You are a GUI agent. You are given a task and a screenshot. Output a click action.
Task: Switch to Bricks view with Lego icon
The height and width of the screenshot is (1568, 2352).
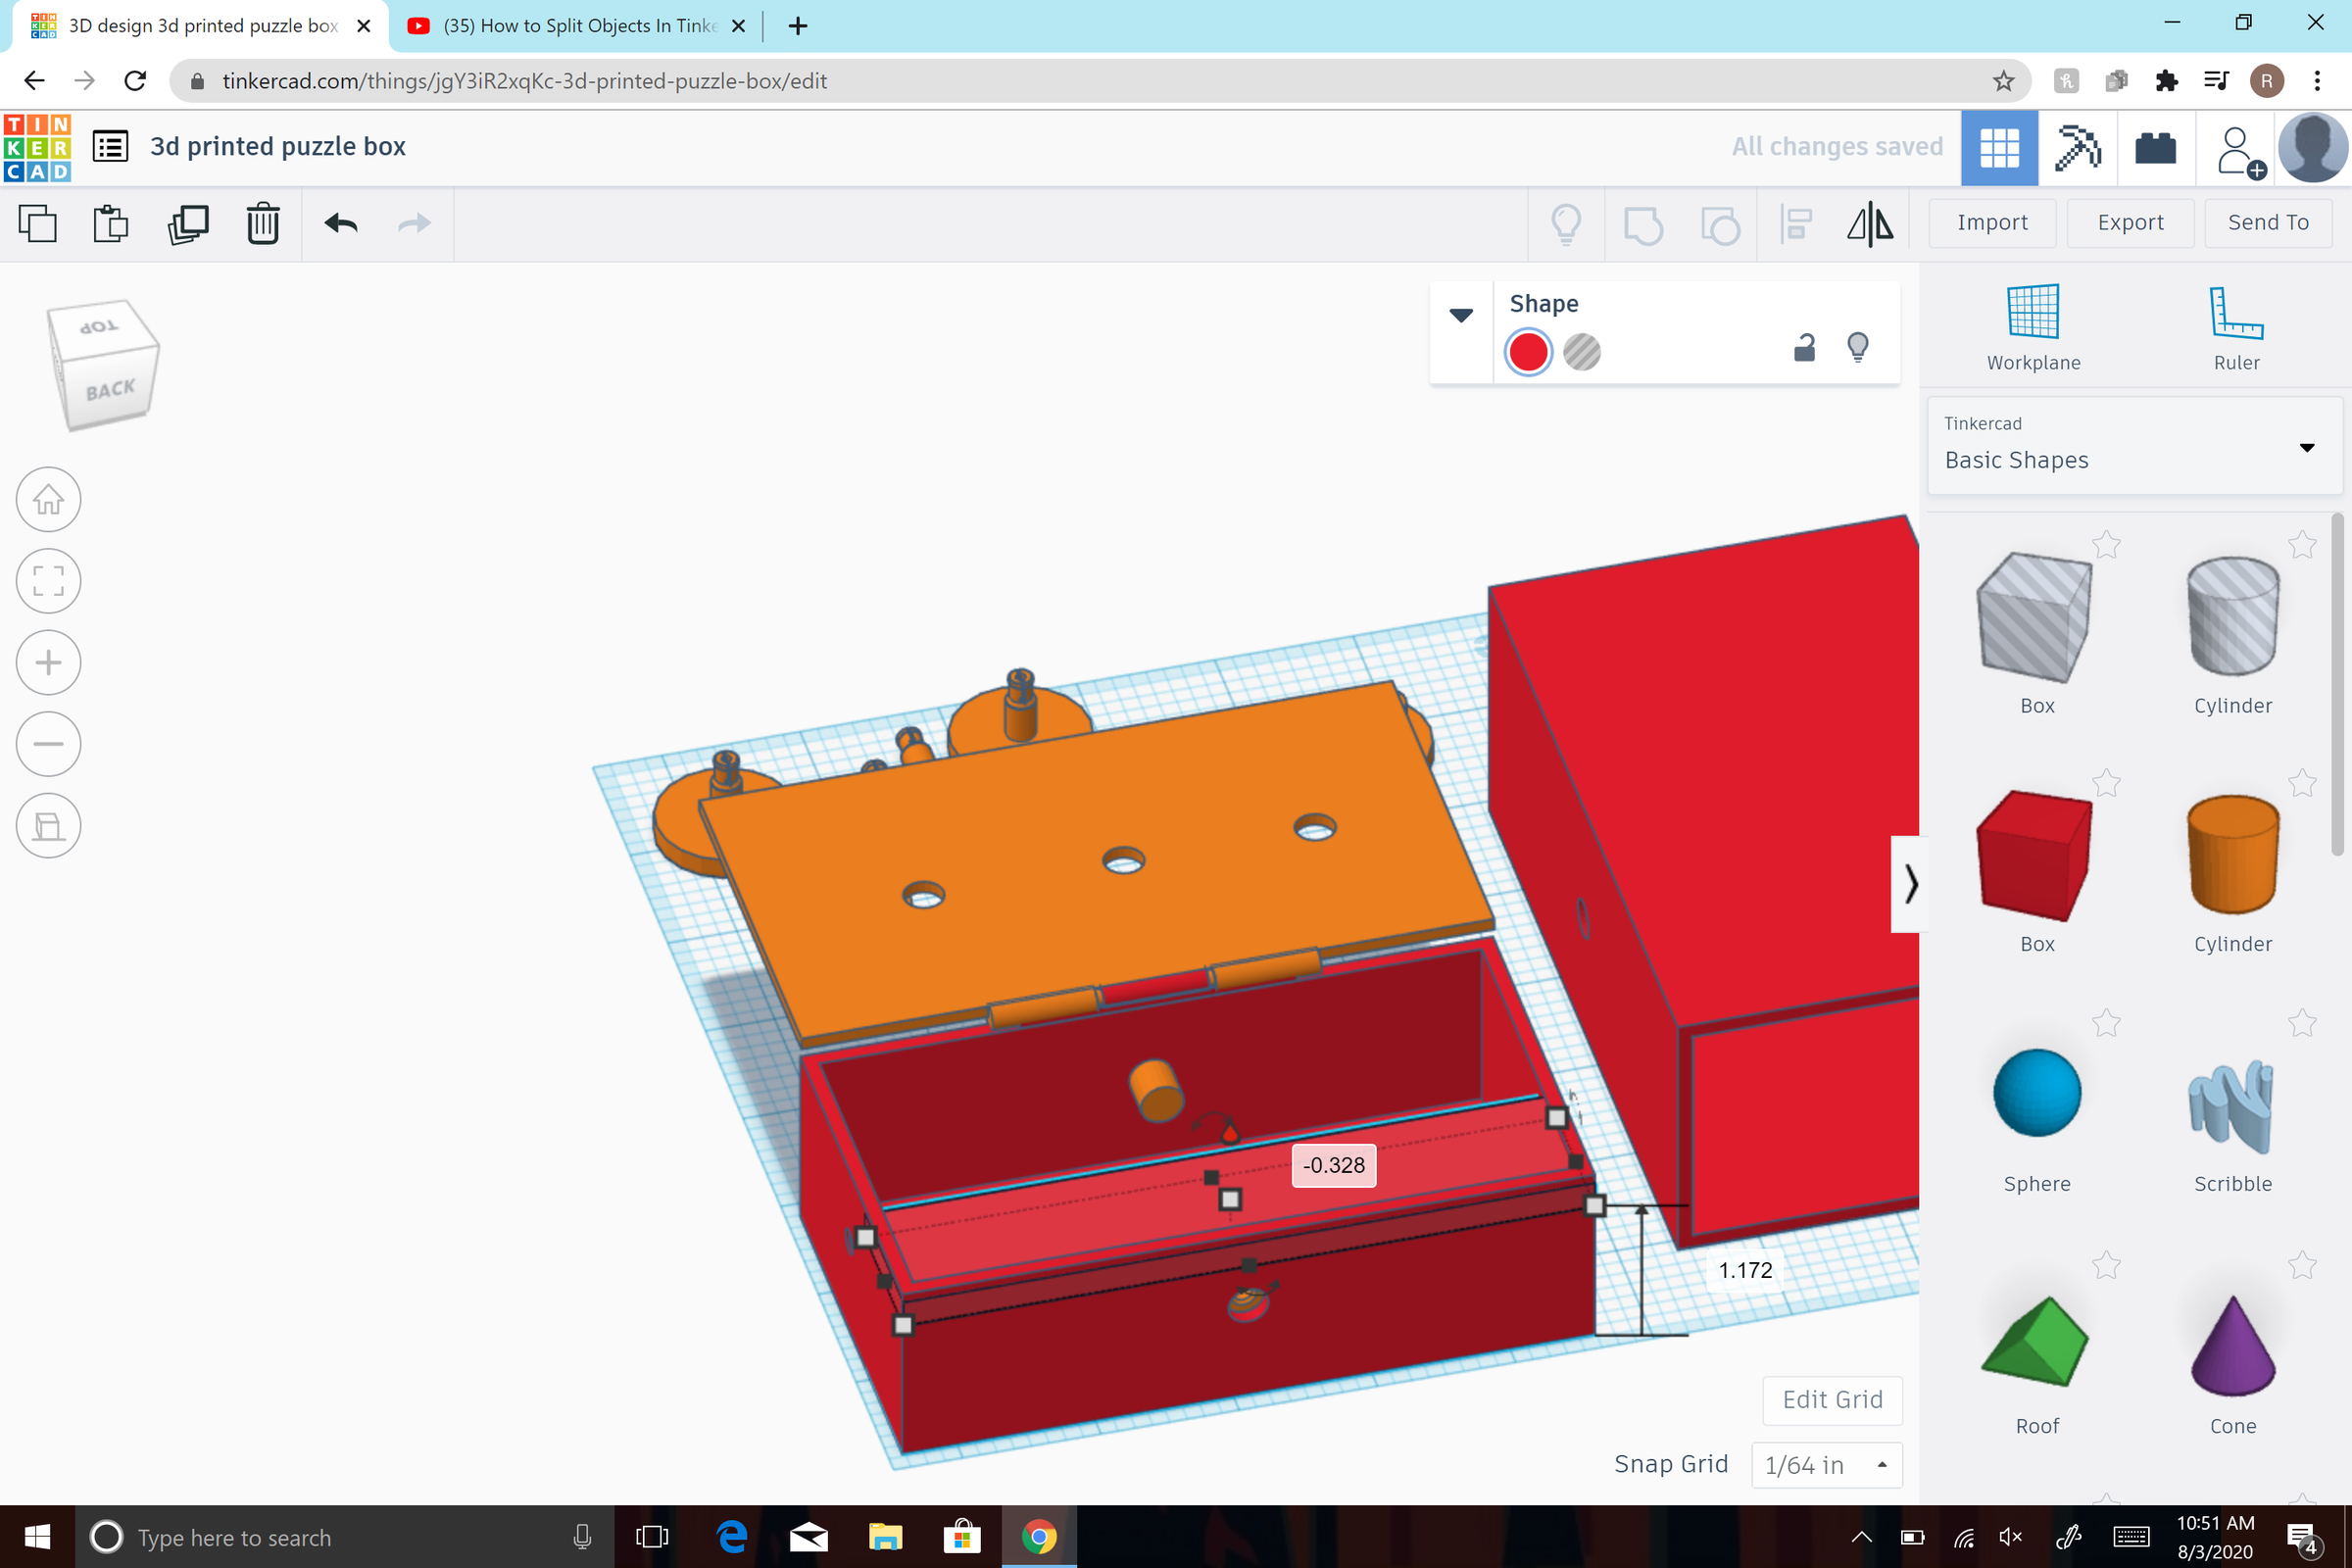tap(2156, 147)
